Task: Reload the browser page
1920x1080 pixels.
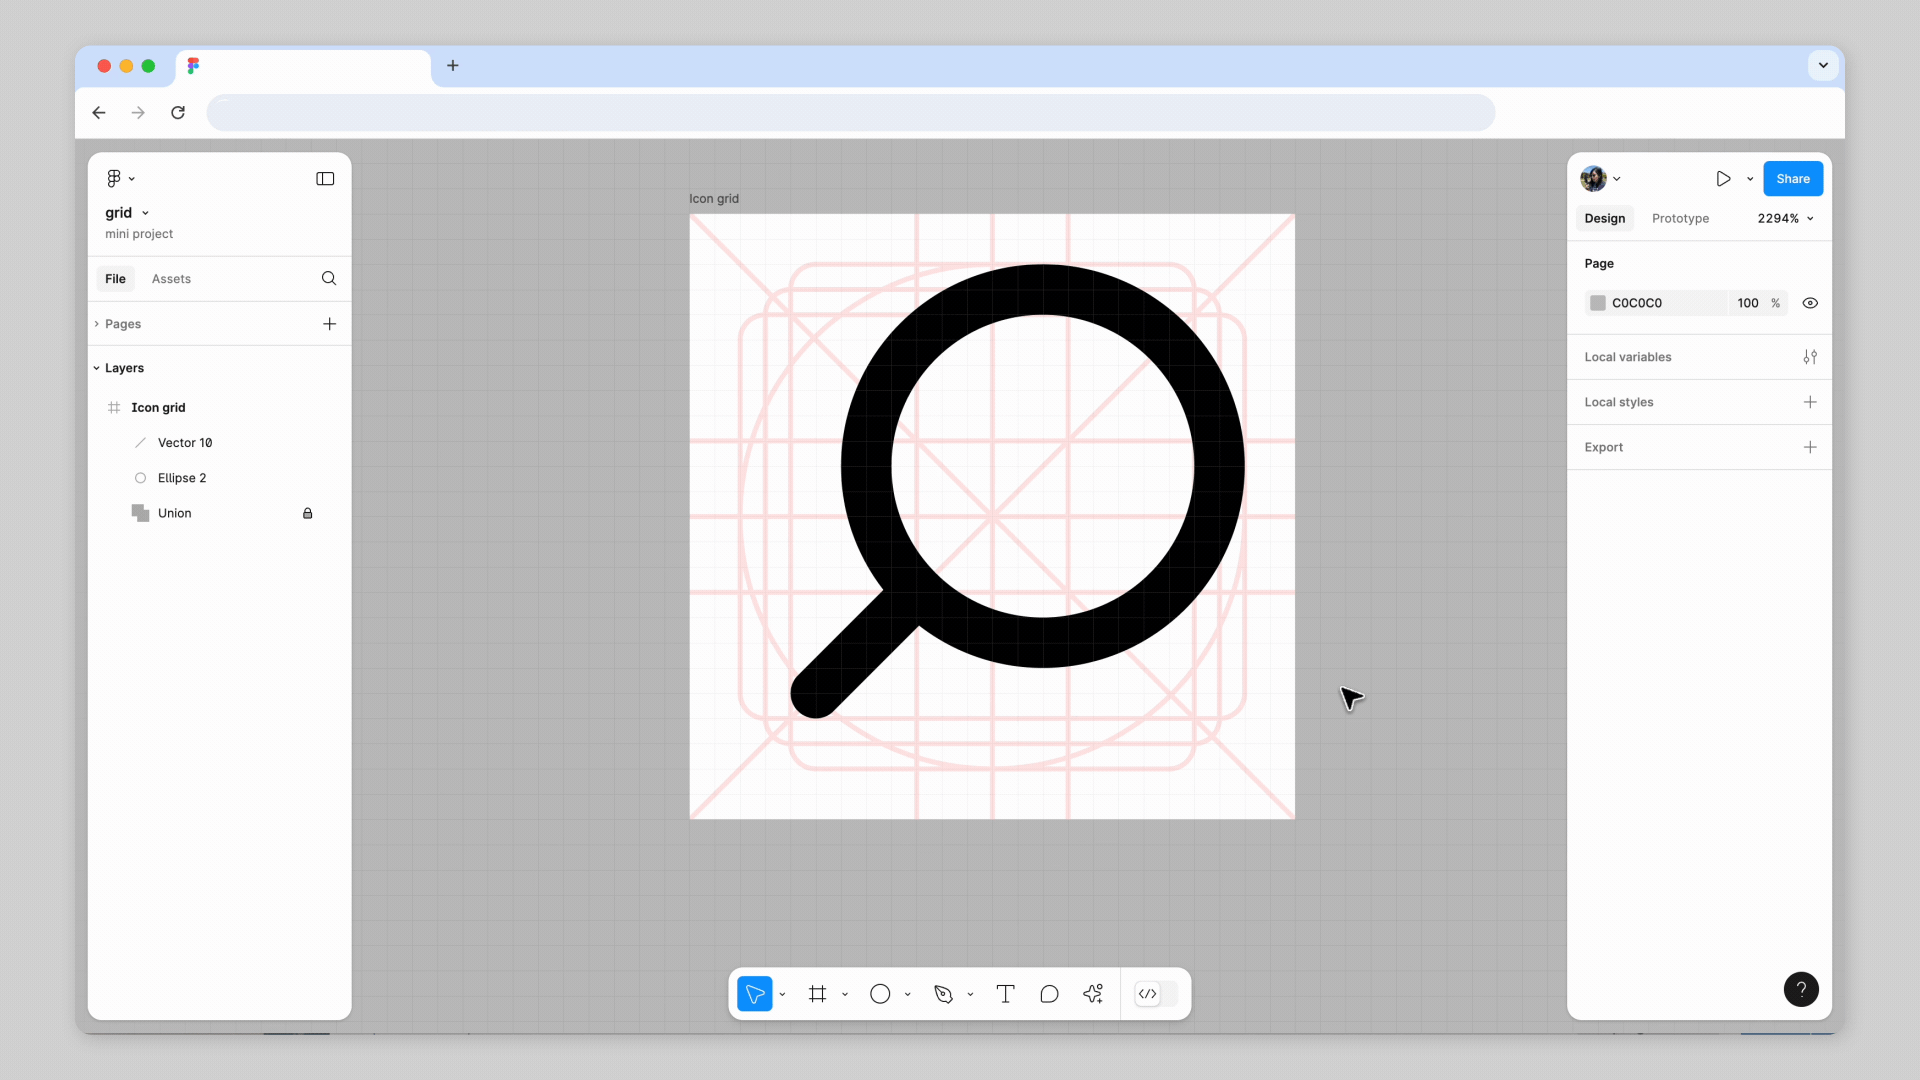Action: click(x=178, y=113)
